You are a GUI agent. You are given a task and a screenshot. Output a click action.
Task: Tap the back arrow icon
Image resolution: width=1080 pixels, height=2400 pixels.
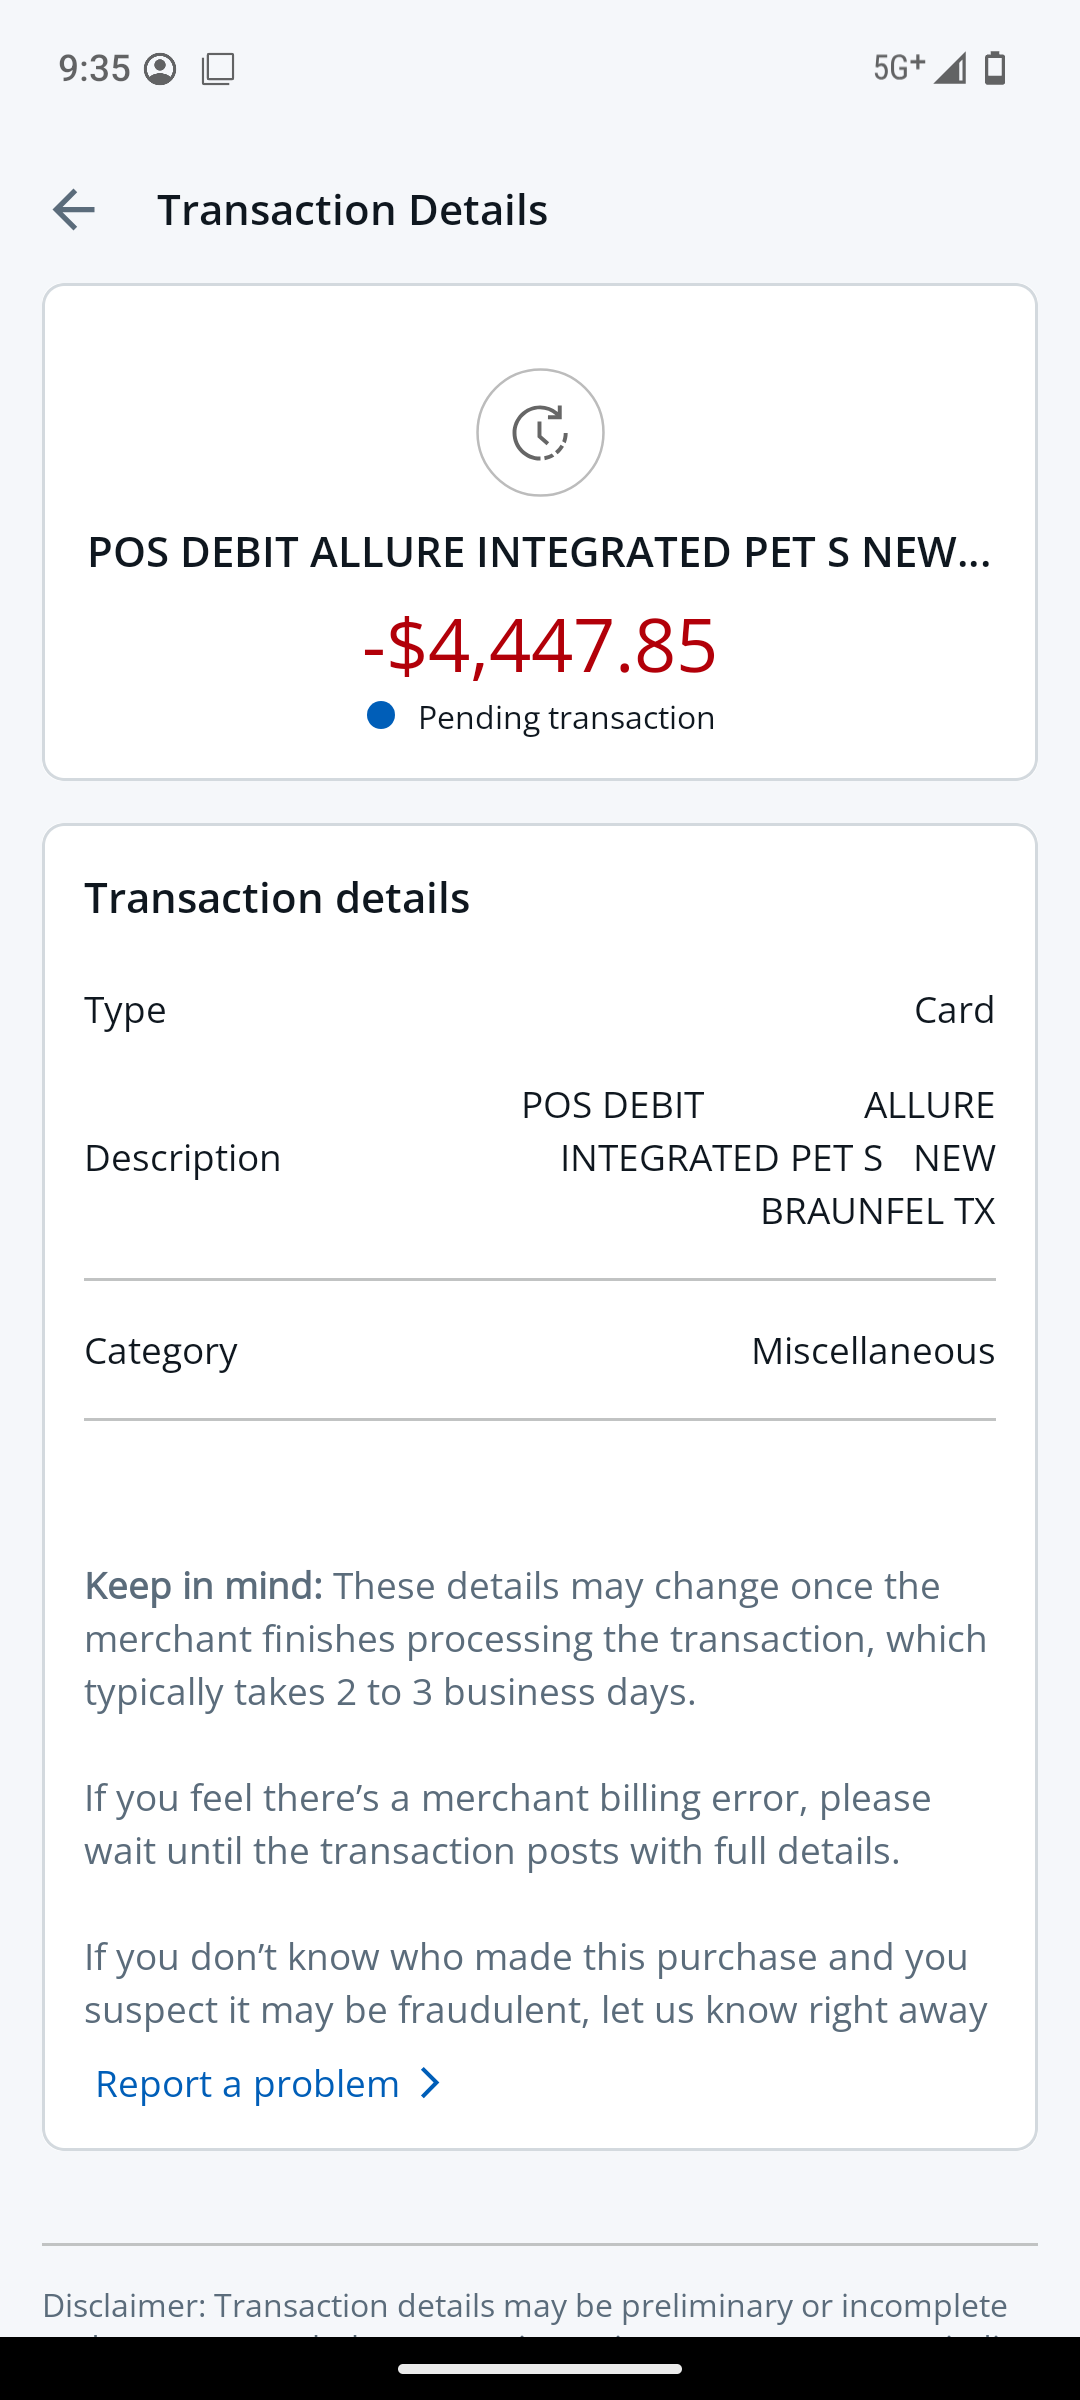73,210
